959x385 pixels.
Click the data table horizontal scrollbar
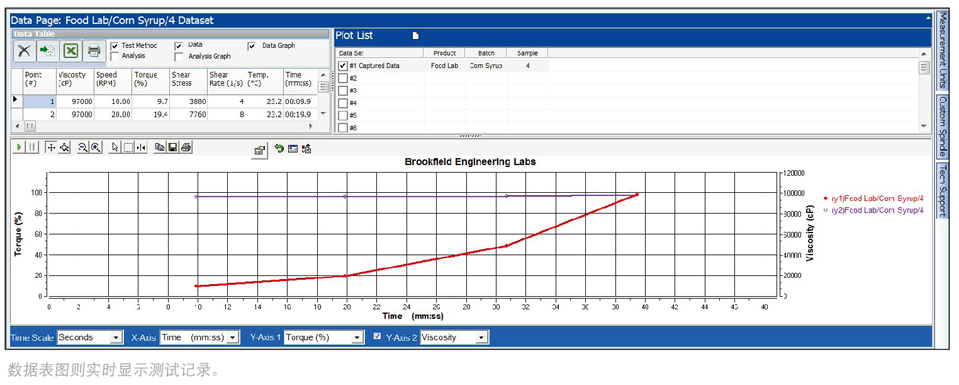(x=165, y=125)
